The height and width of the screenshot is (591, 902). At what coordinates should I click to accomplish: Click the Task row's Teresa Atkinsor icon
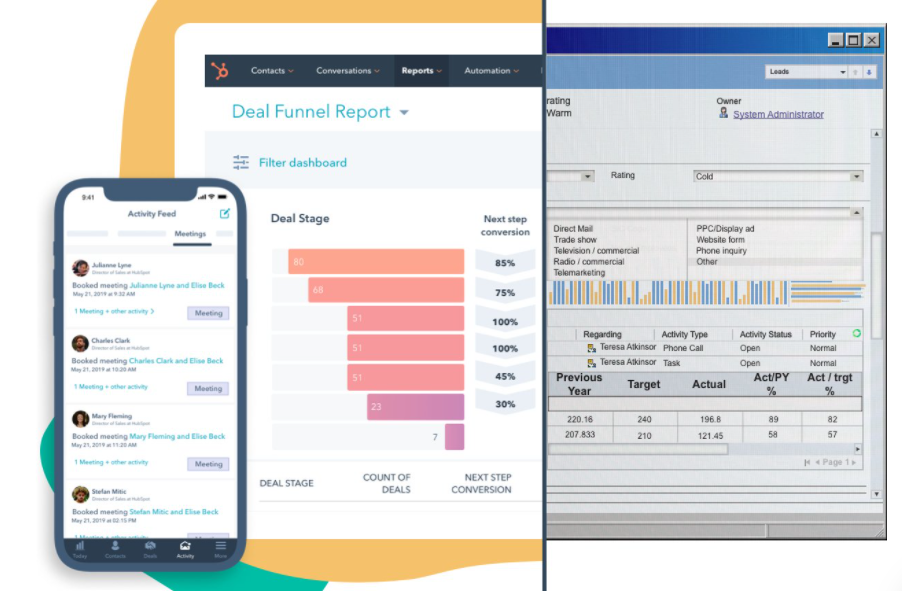click(591, 363)
